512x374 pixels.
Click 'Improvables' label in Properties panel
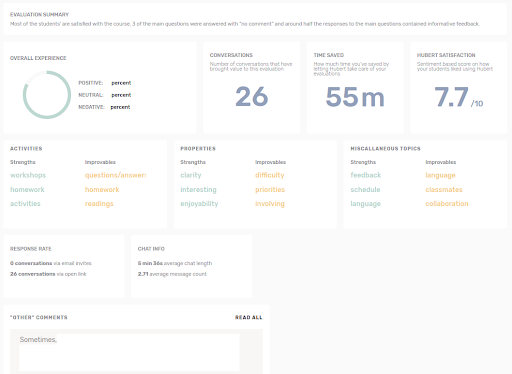[270, 162]
